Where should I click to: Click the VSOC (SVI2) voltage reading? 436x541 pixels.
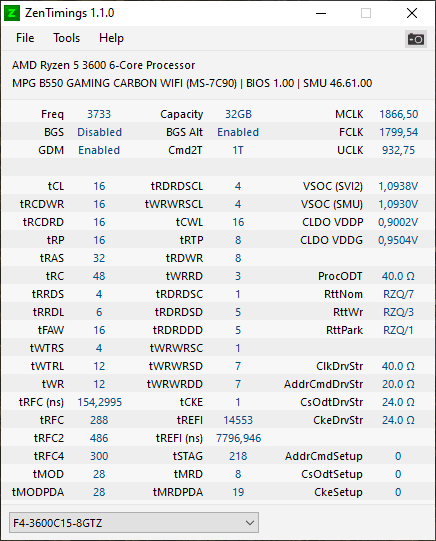[398, 186]
